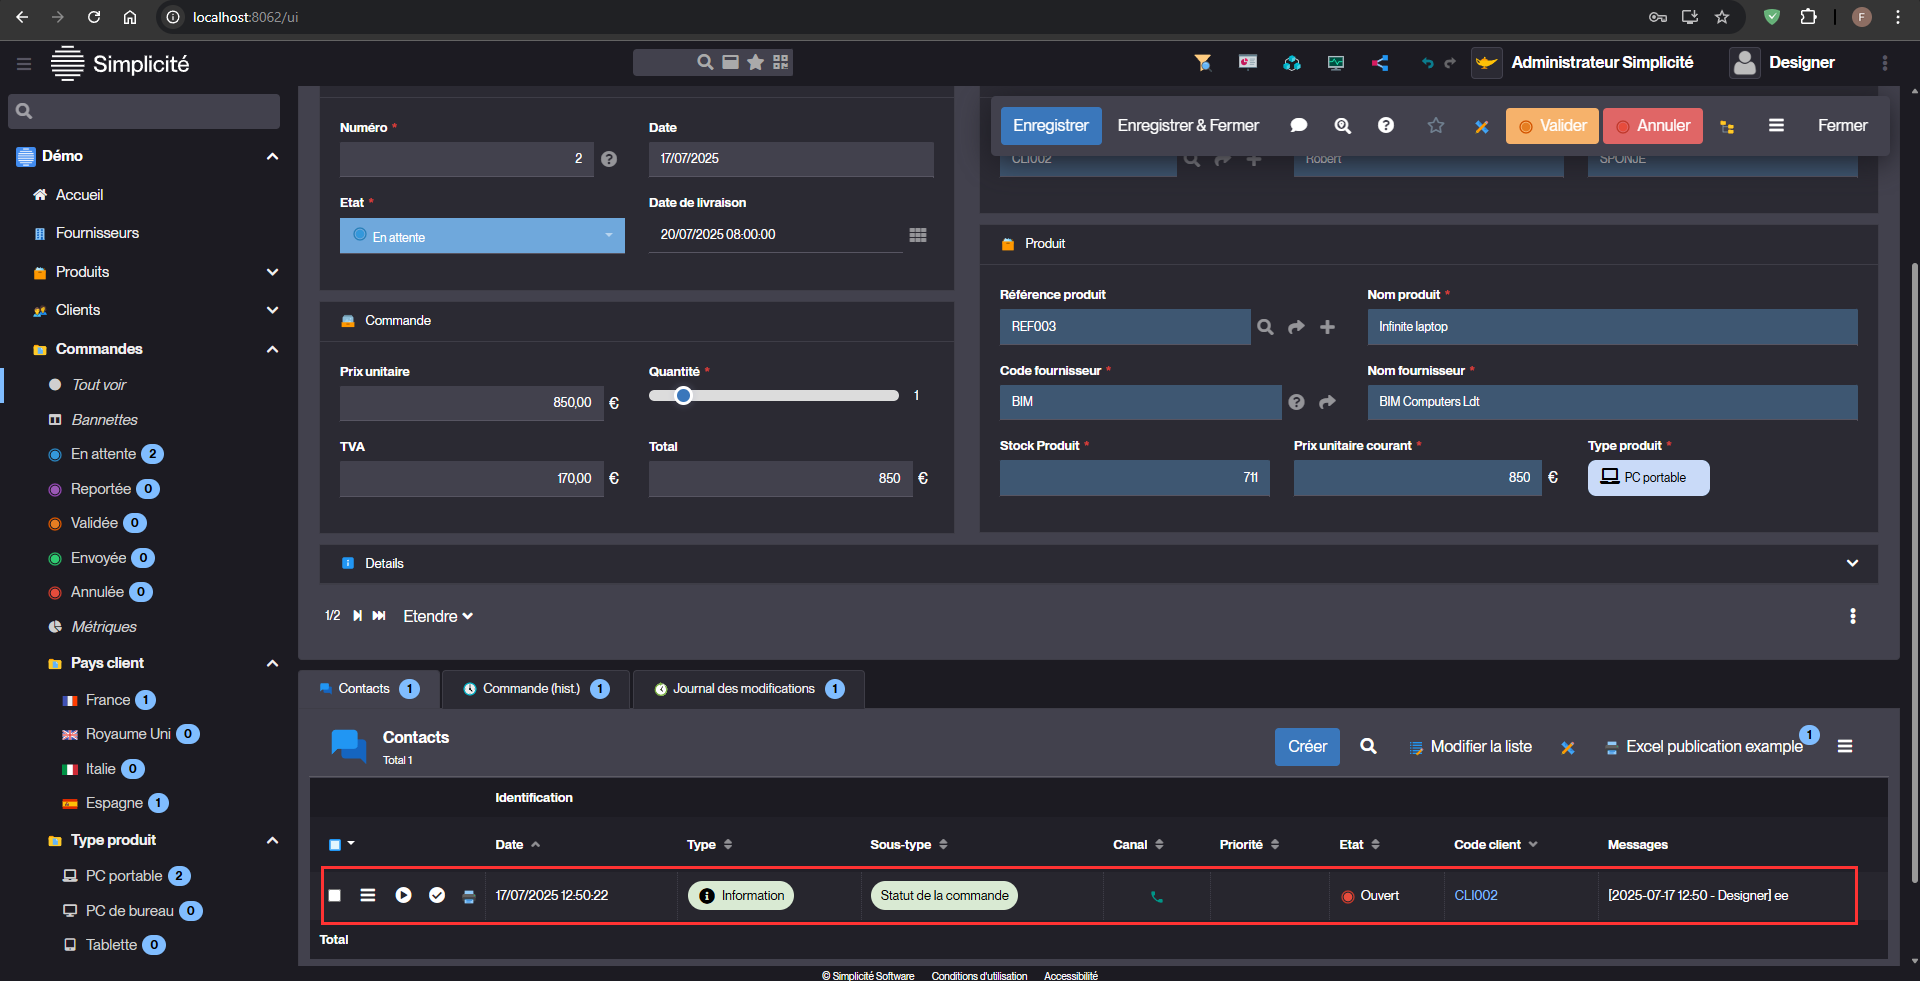The image size is (1920, 981).
Task: Expand the Details section chevron
Action: (1851, 563)
